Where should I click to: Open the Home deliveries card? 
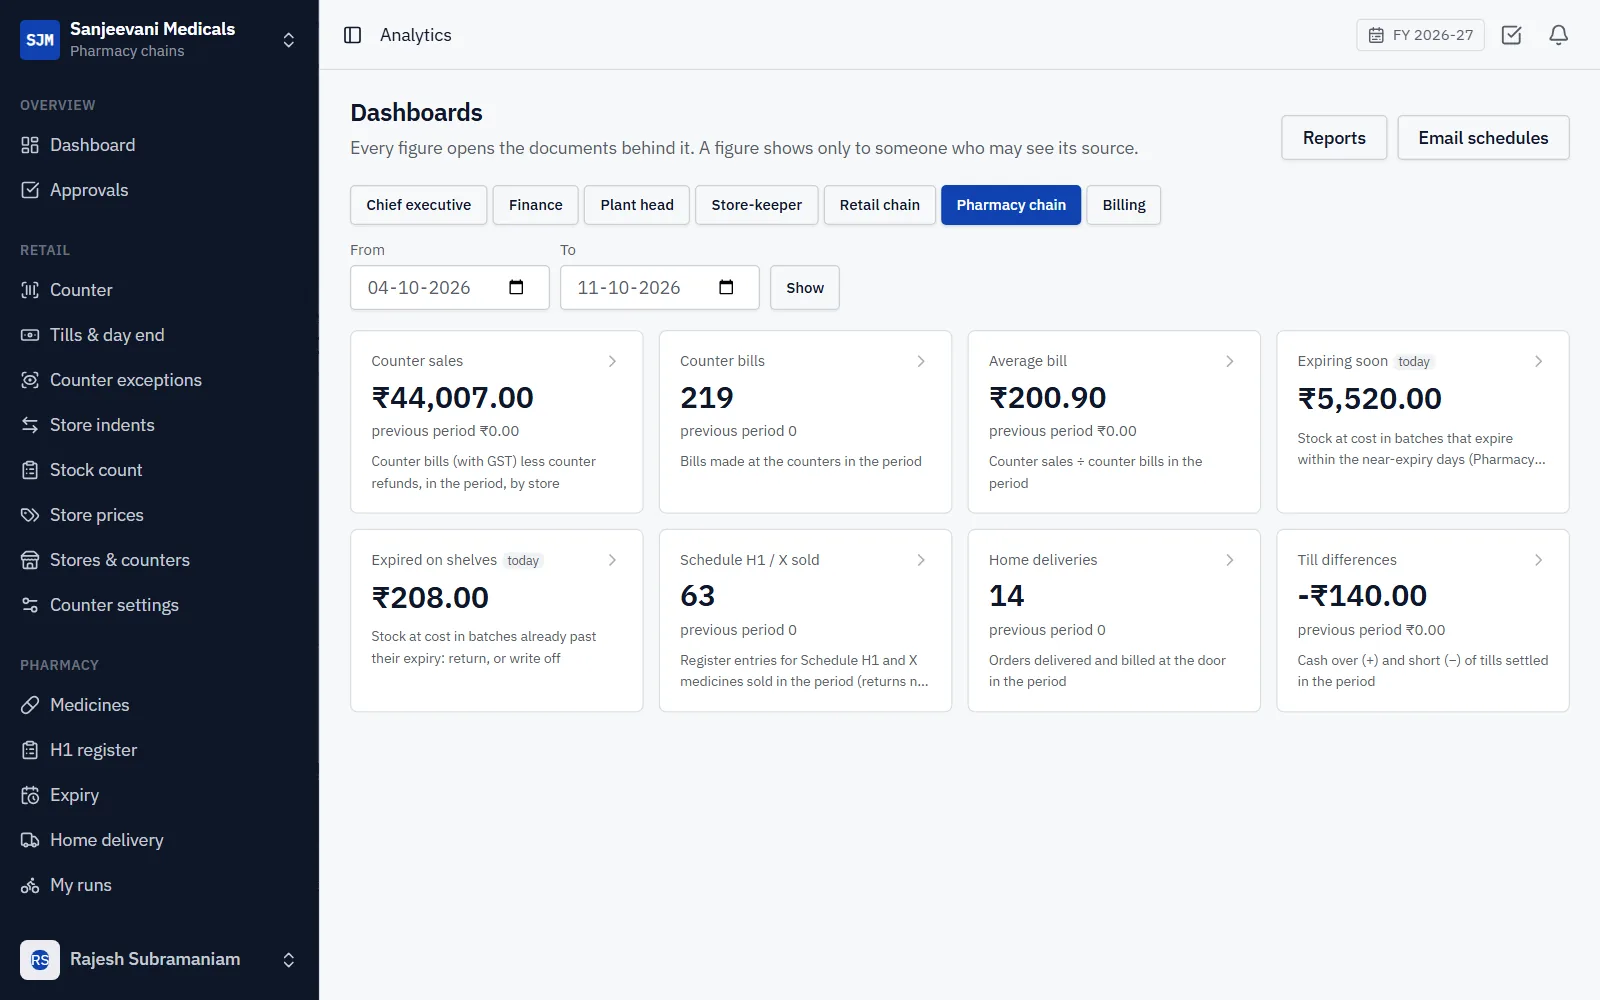coord(1114,620)
